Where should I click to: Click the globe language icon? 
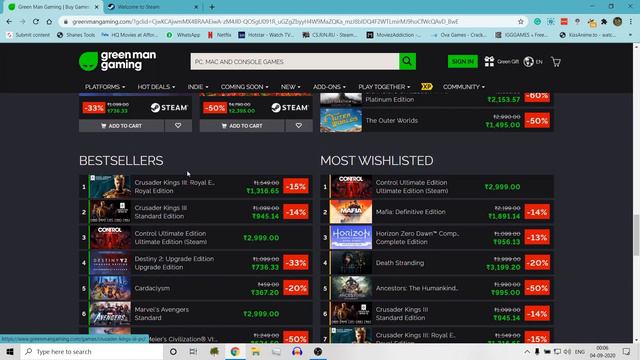[529, 62]
